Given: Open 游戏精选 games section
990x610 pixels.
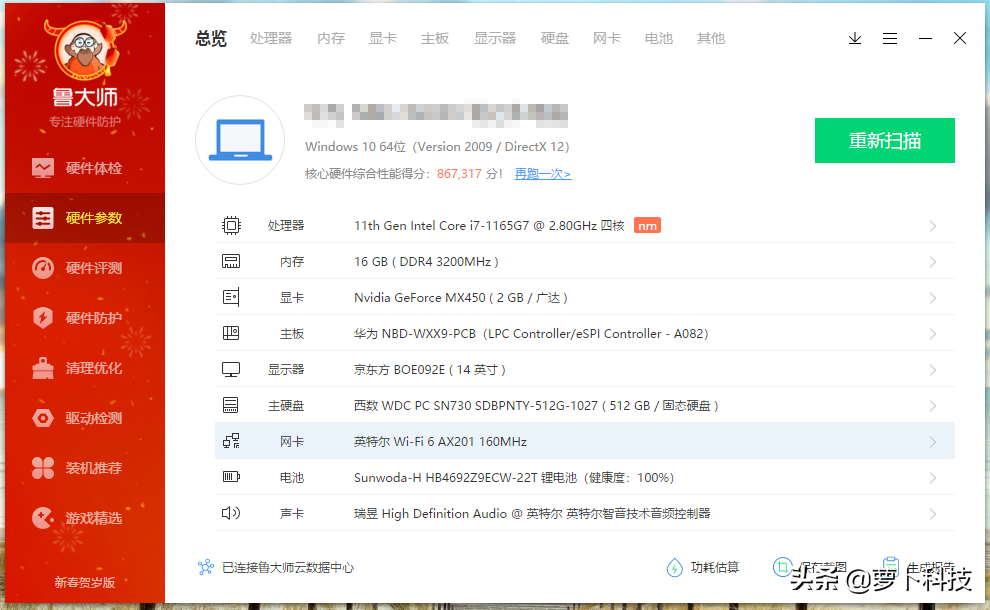Looking at the screenshot, I should click(x=85, y=518).
